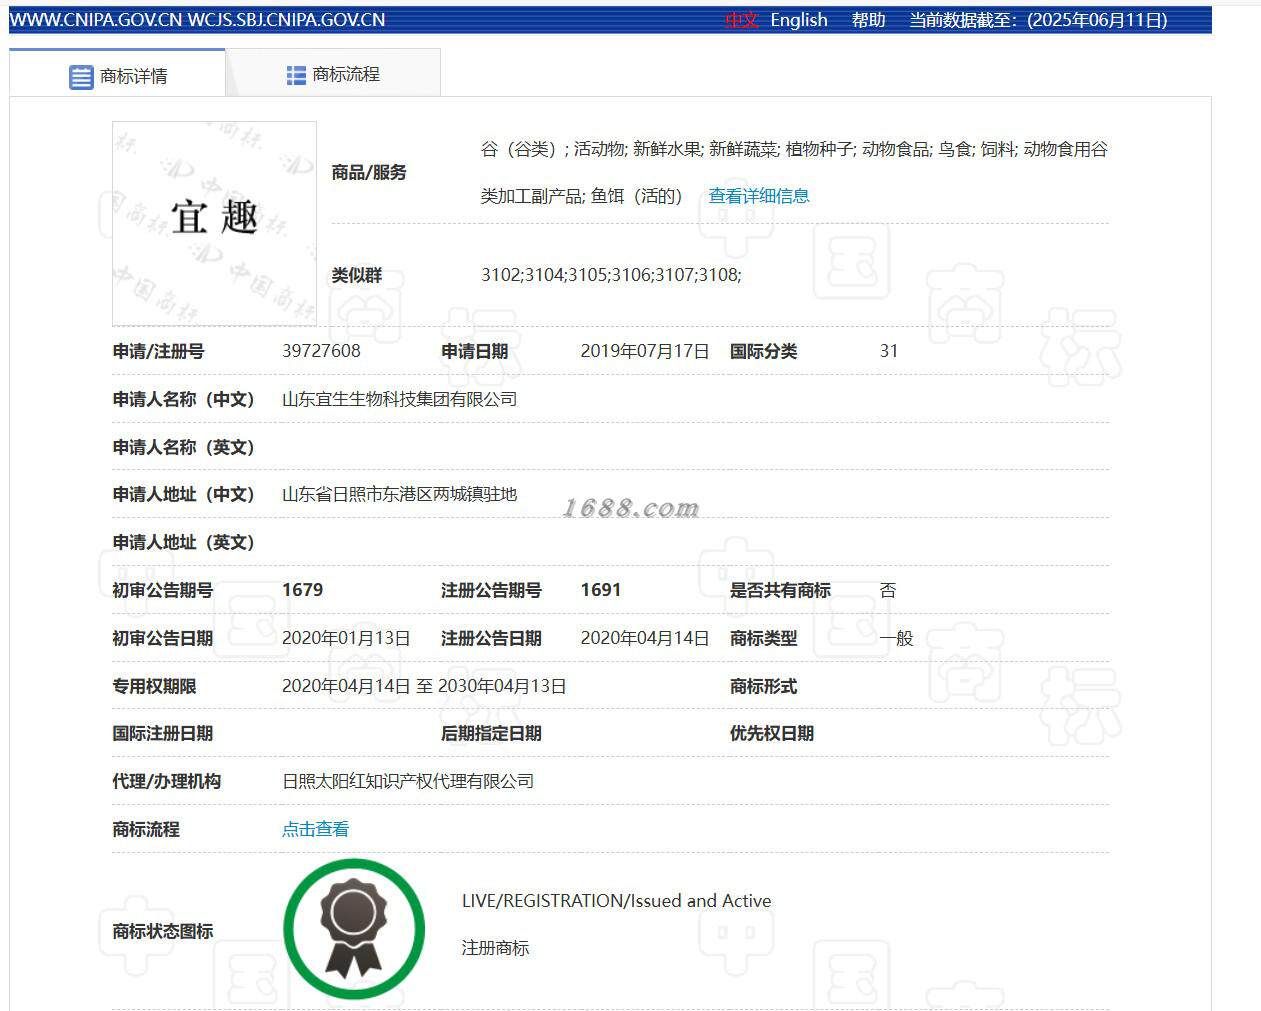Switch language to English
1261x1011 pixels.
click(x=799, y=20)
